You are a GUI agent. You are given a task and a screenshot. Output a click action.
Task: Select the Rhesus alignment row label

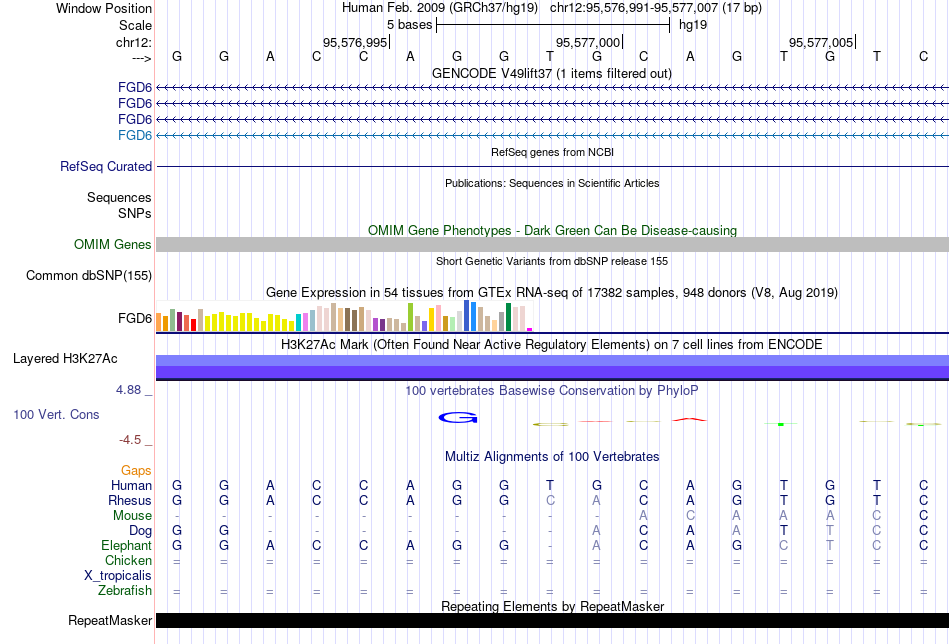pos(130,500)
